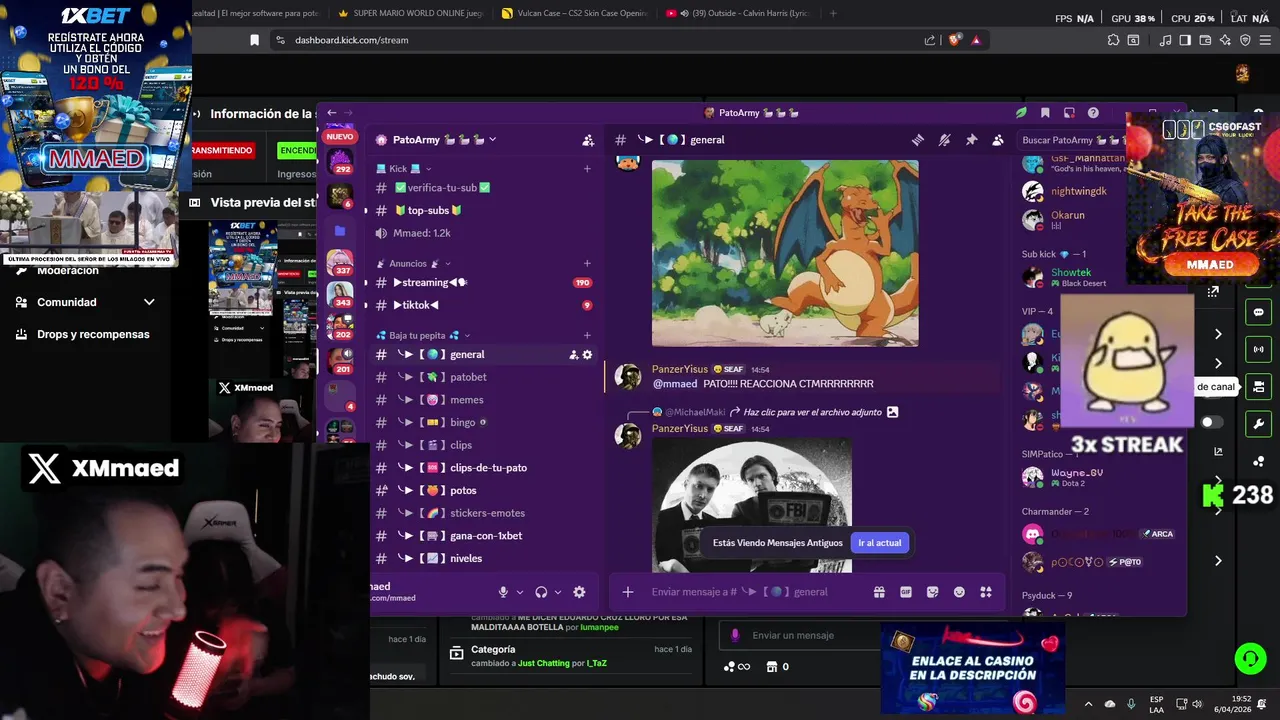Expand the Comunidad menu in Kick dashboard
1280x720 pixels.
[x=85, y=302]
